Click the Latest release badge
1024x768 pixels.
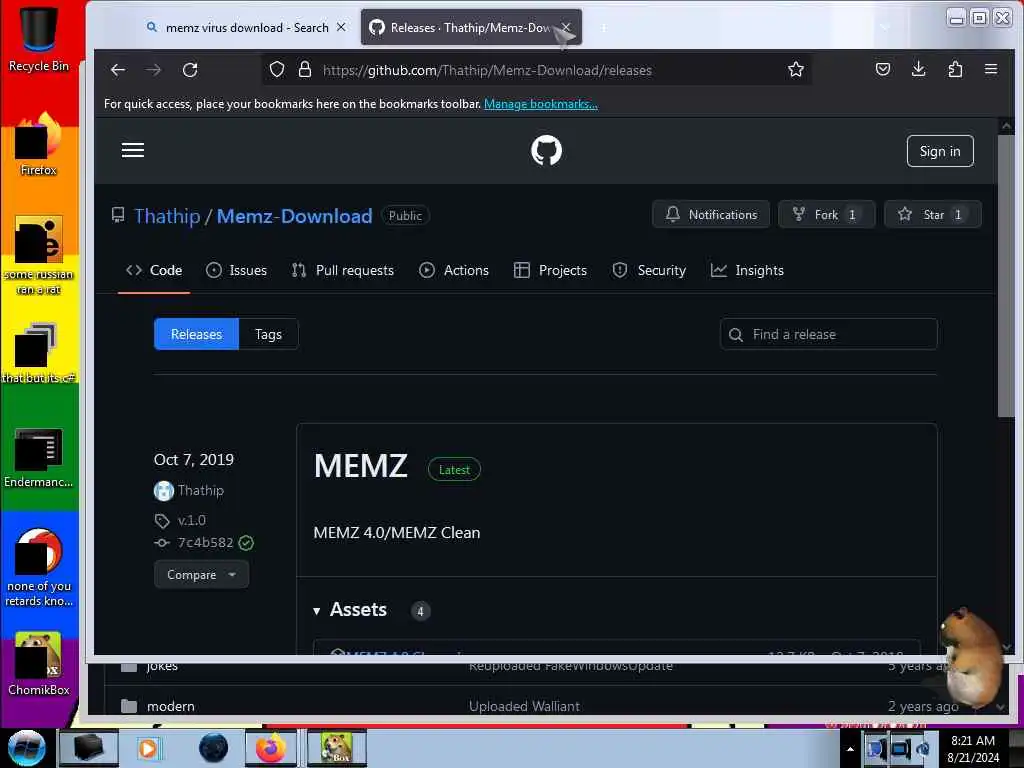click(x=455, y=470)
